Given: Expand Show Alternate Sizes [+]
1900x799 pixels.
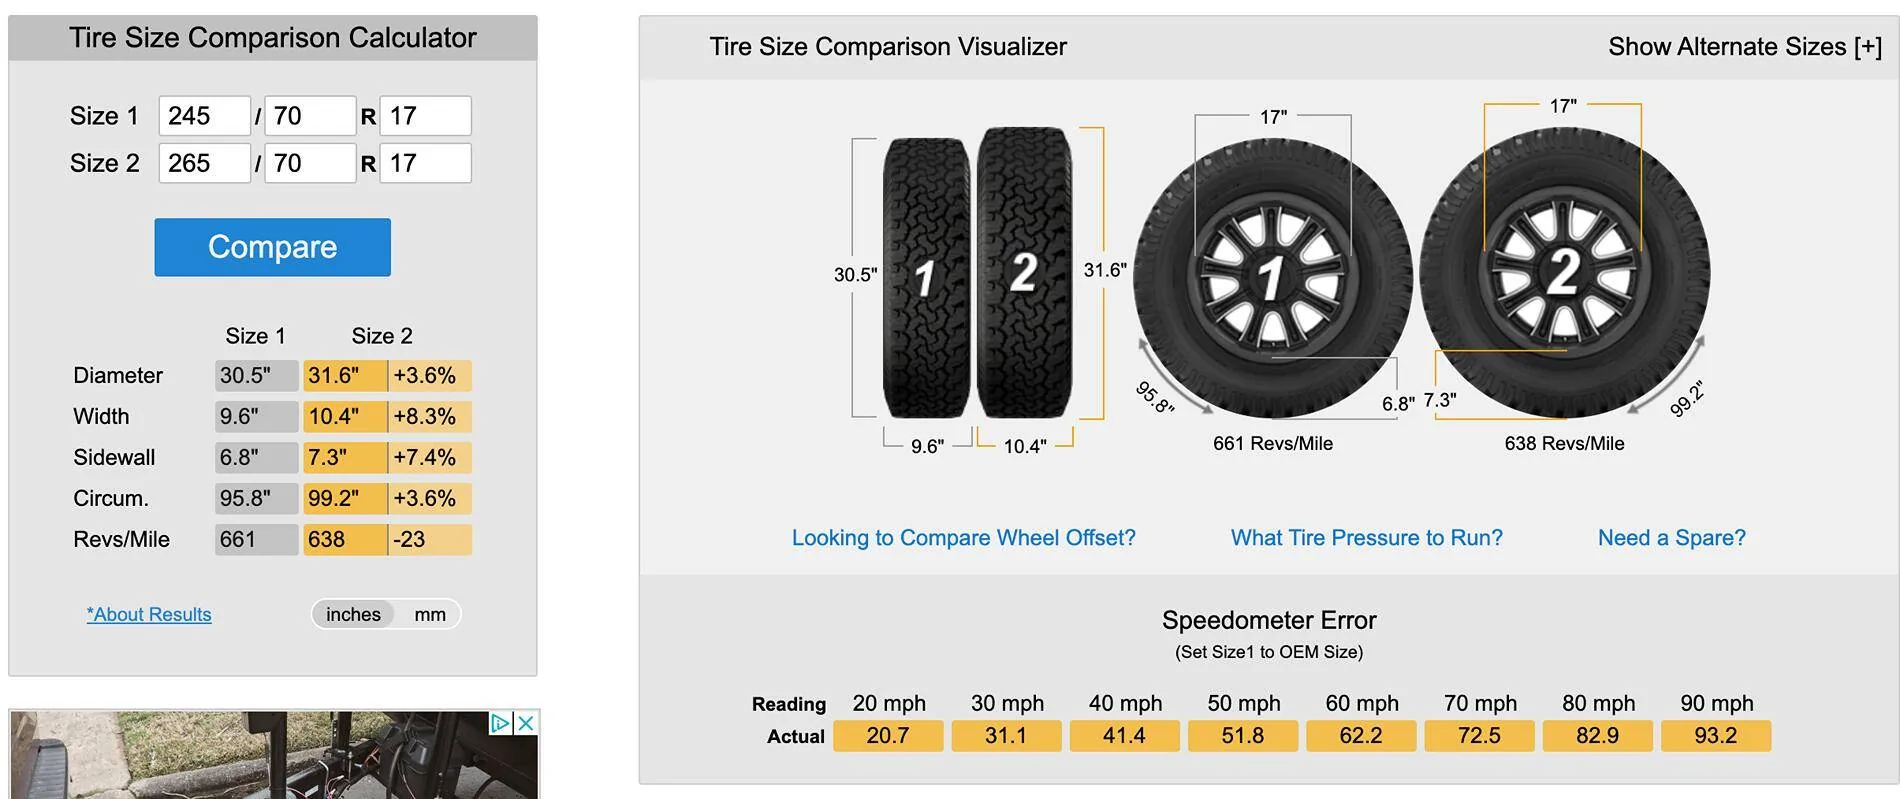Looking at the screenshot, I should (1744, 47).
